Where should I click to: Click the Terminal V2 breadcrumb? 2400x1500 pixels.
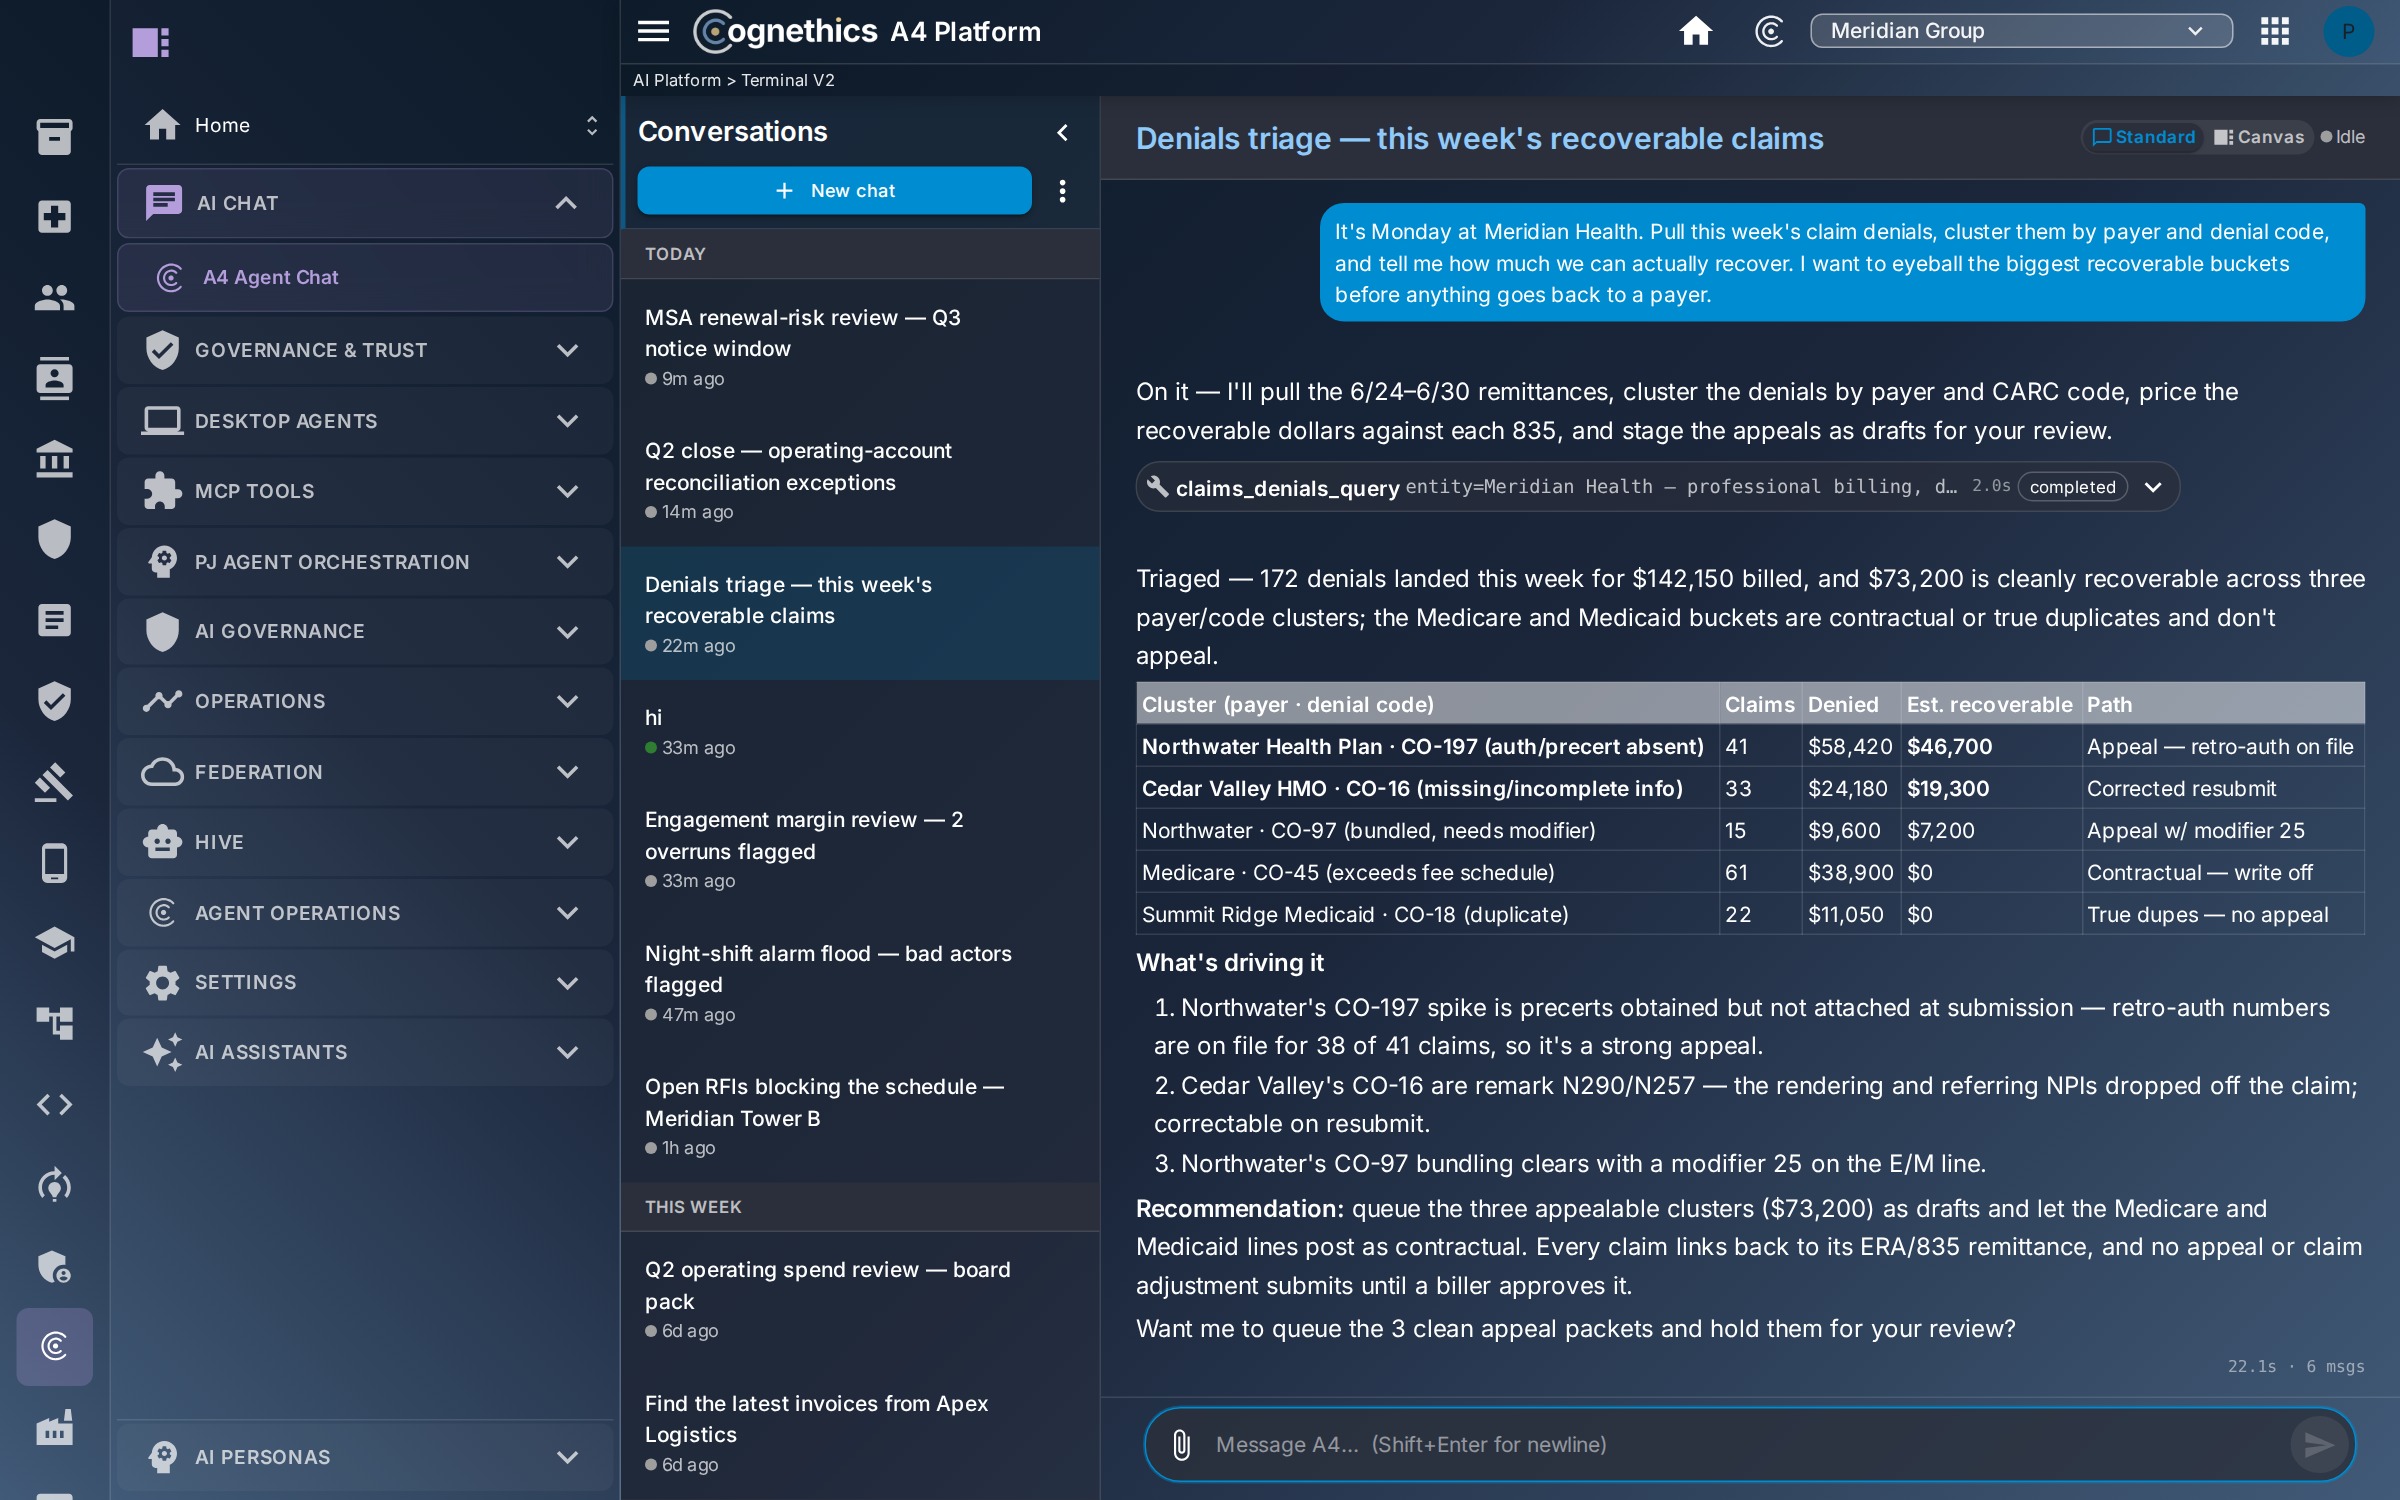788,80
